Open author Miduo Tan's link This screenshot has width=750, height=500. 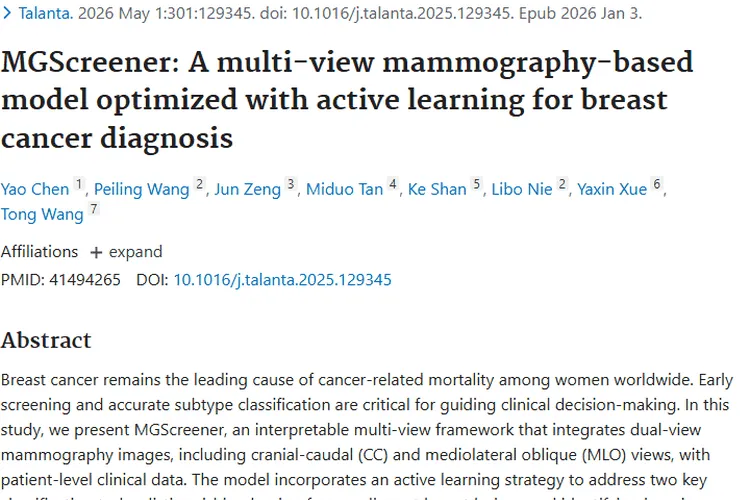click(344, 189)
